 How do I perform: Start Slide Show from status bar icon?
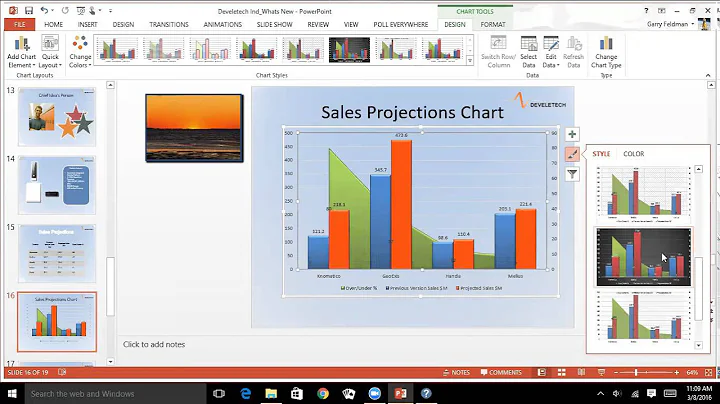(x=601, y=372)
